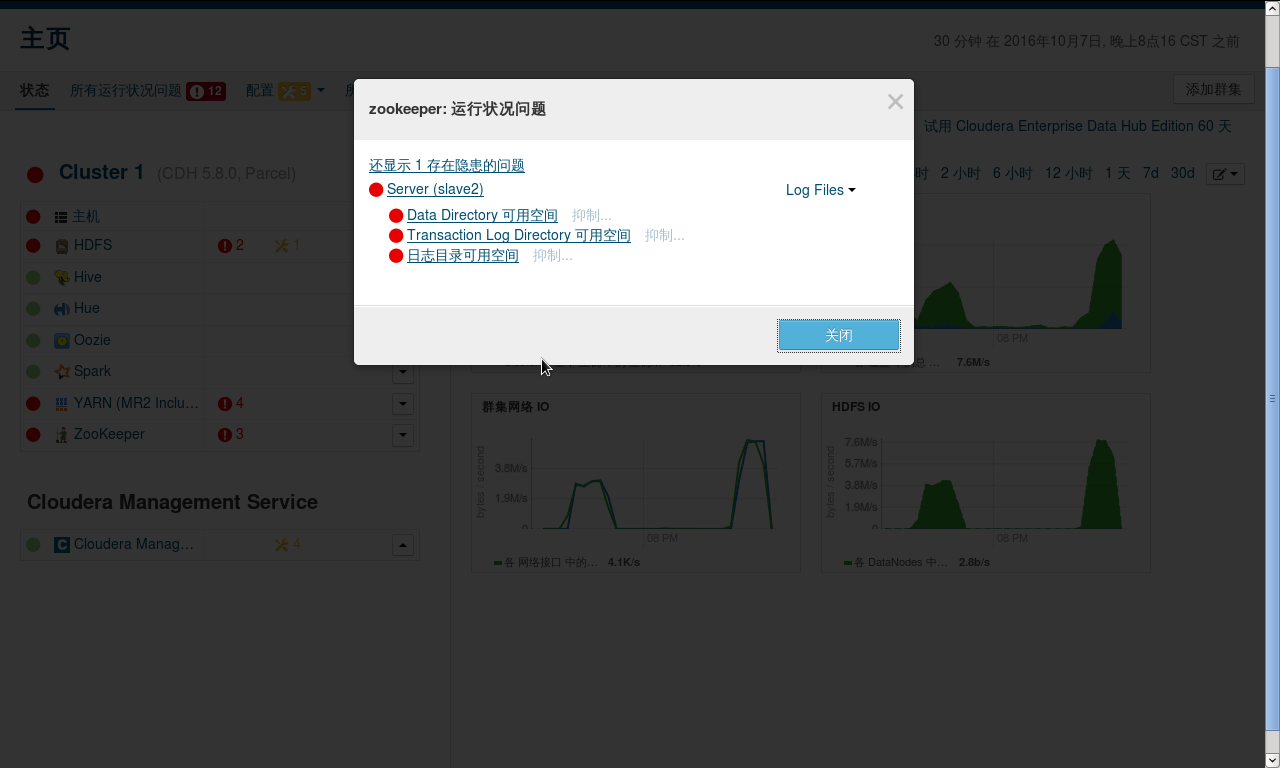1280x768 pixels.
Task: Open the Spark service
Action: (93, 371)
